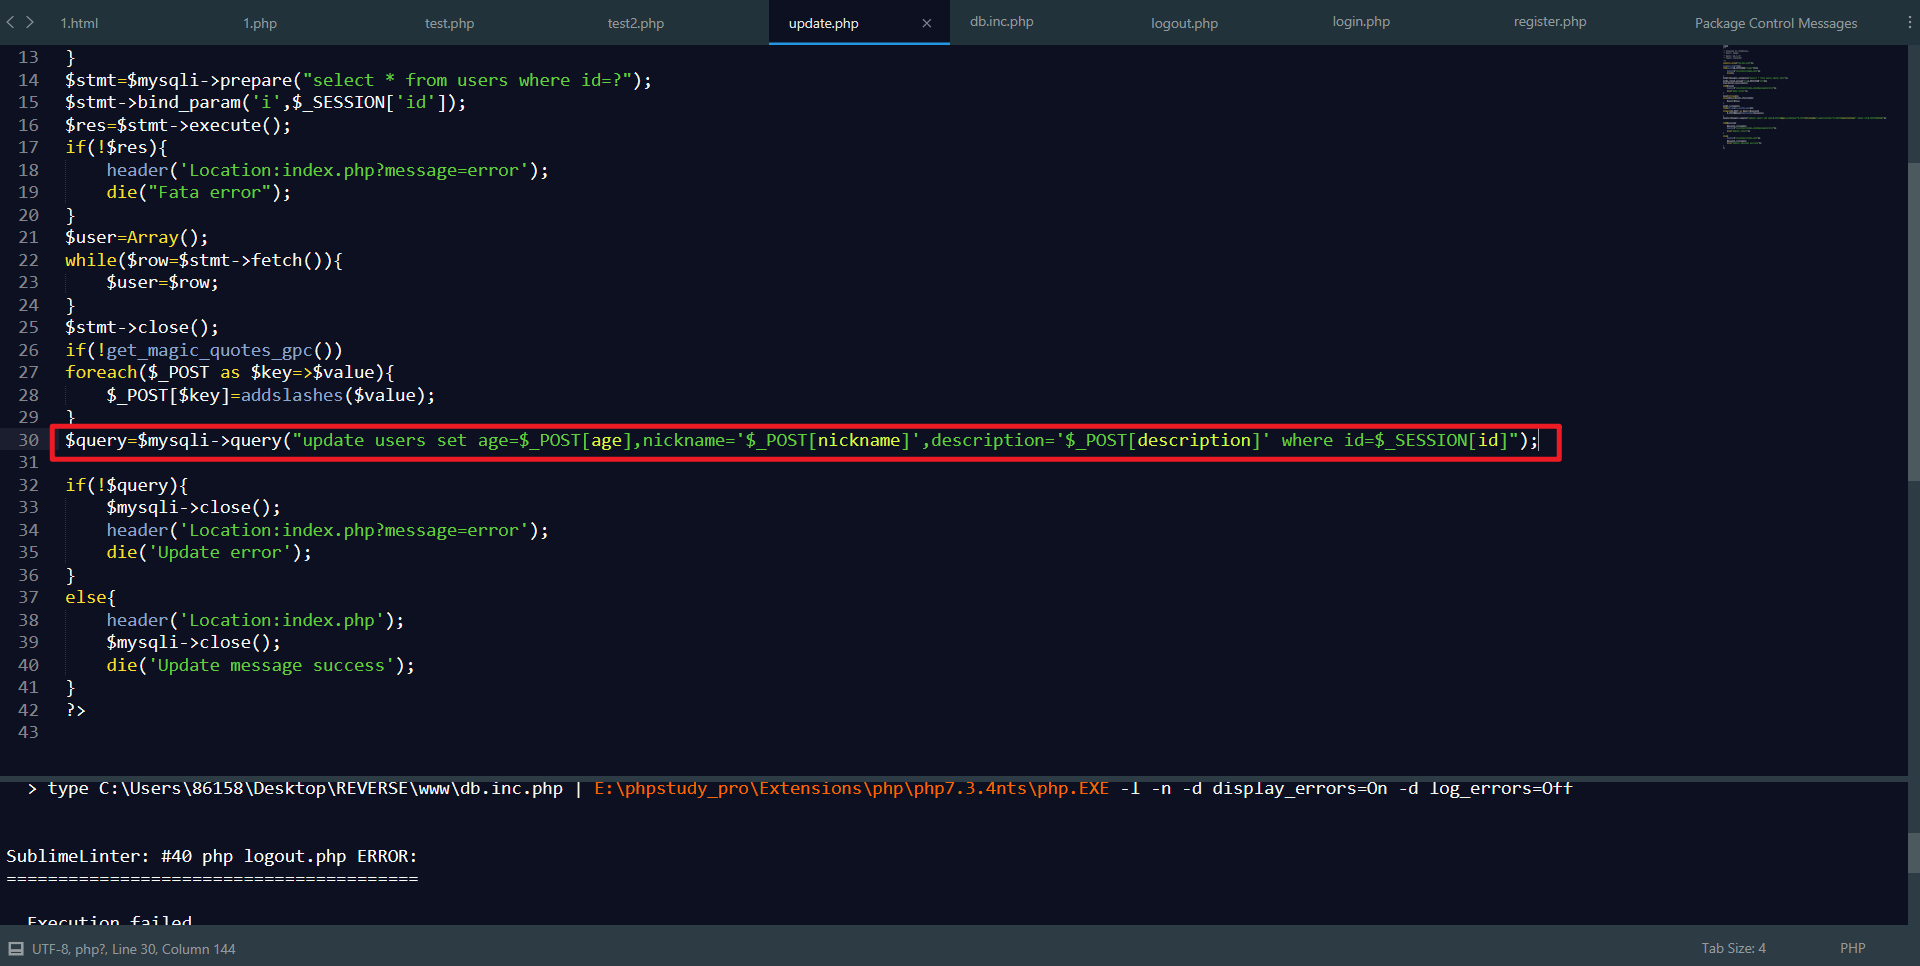Click the navigate forward arrow icon
Viewport: 1920px width, 966px height.
[29, 22]
